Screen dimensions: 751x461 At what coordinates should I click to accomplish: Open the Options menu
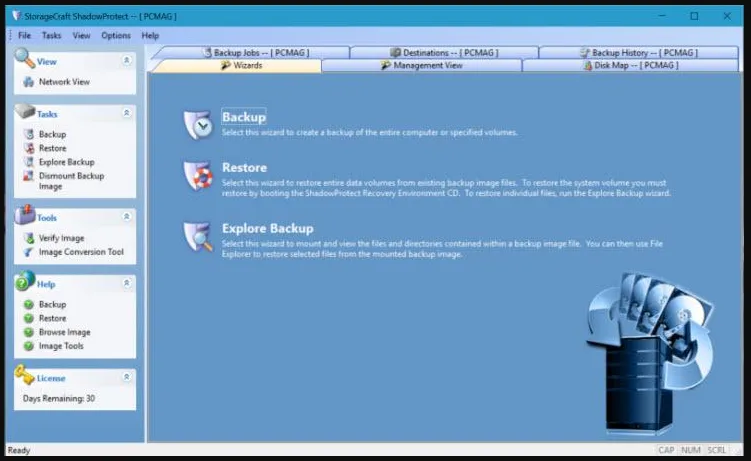click(116, 35)
